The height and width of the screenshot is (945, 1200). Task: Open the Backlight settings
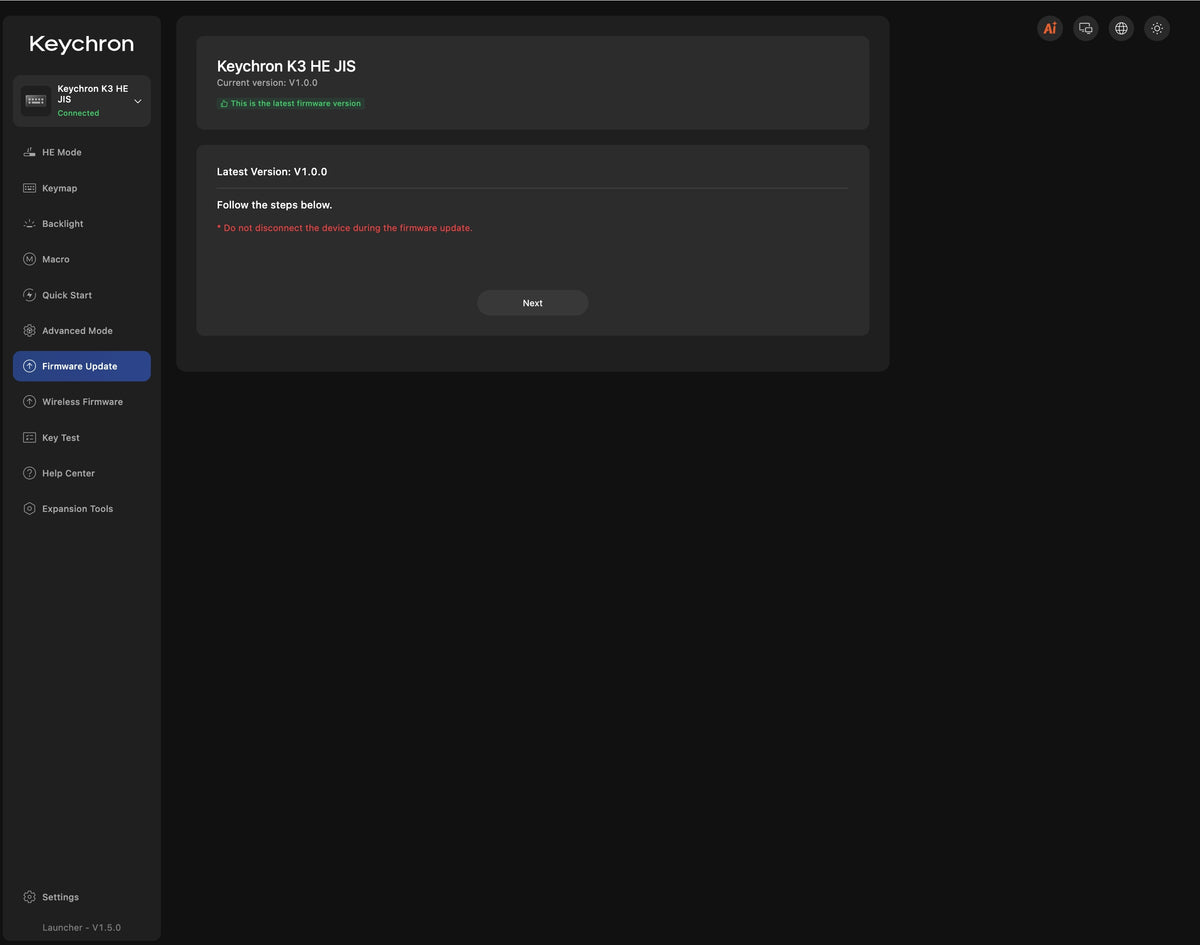click(82, 224)
